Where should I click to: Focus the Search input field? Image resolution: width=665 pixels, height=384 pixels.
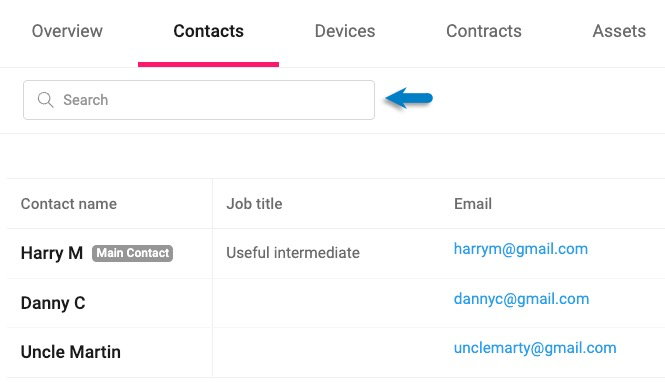199,100
